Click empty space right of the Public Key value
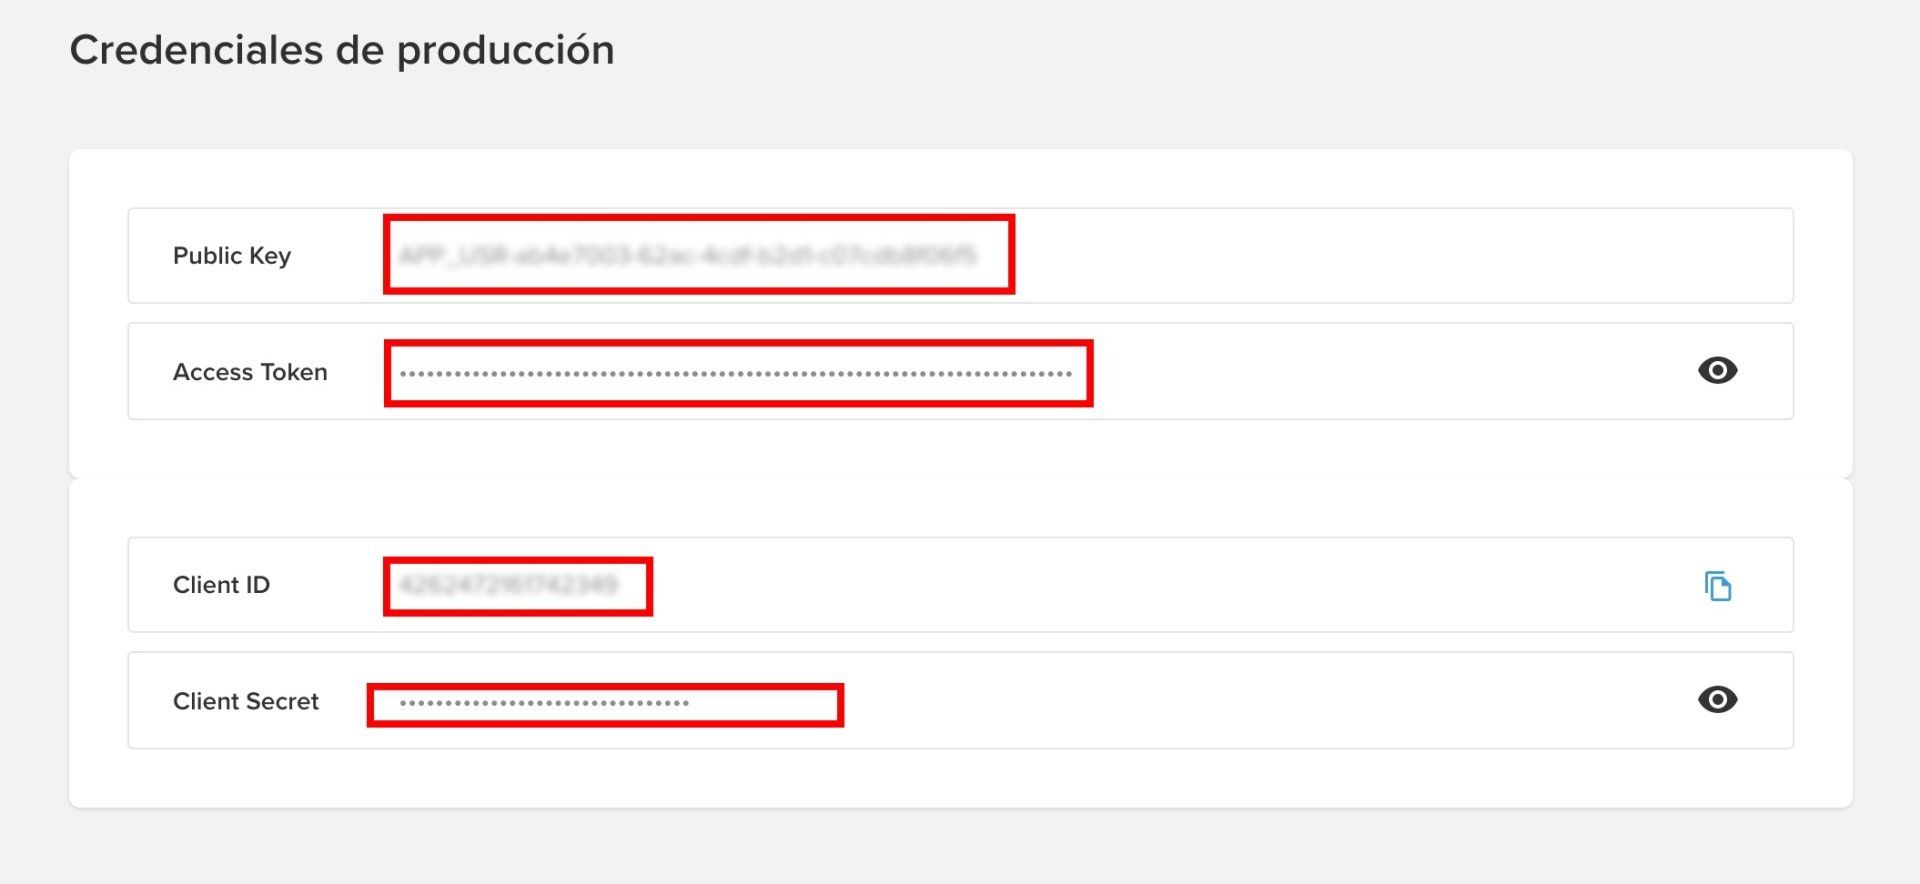The image size is (1920, 884). point(1400,256)
